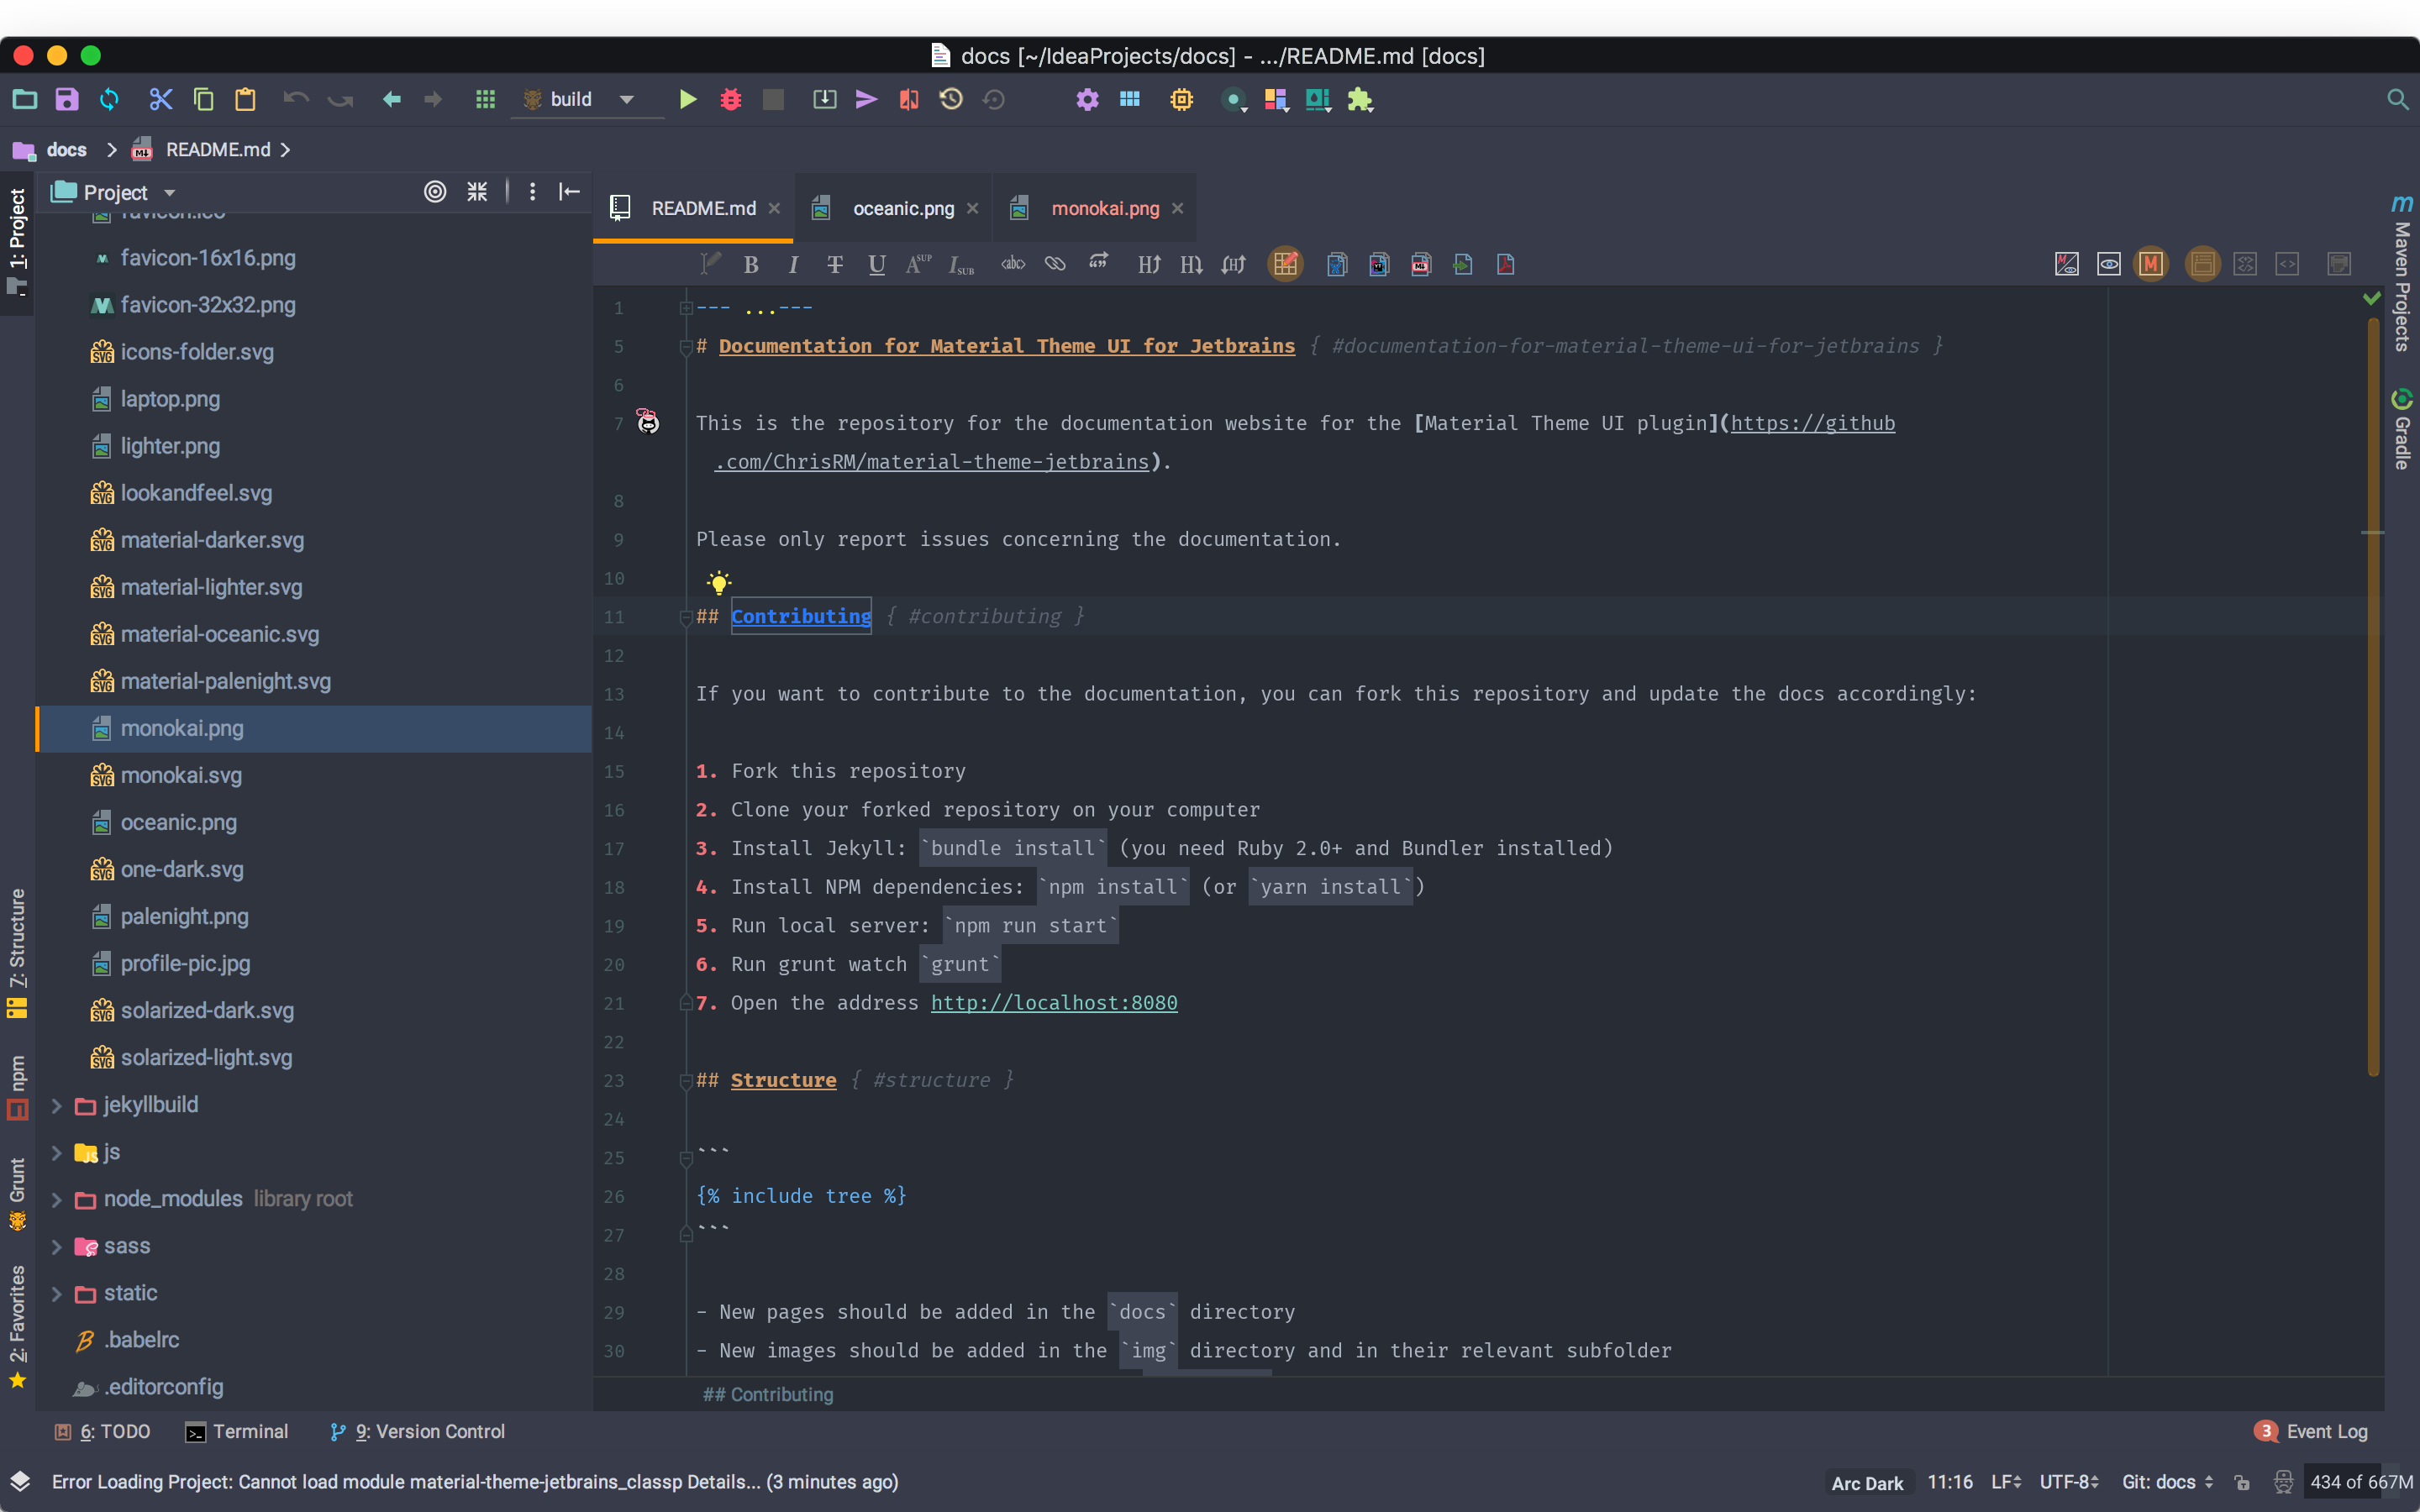Open the build run configuration dropdown

tap(627, 100)
